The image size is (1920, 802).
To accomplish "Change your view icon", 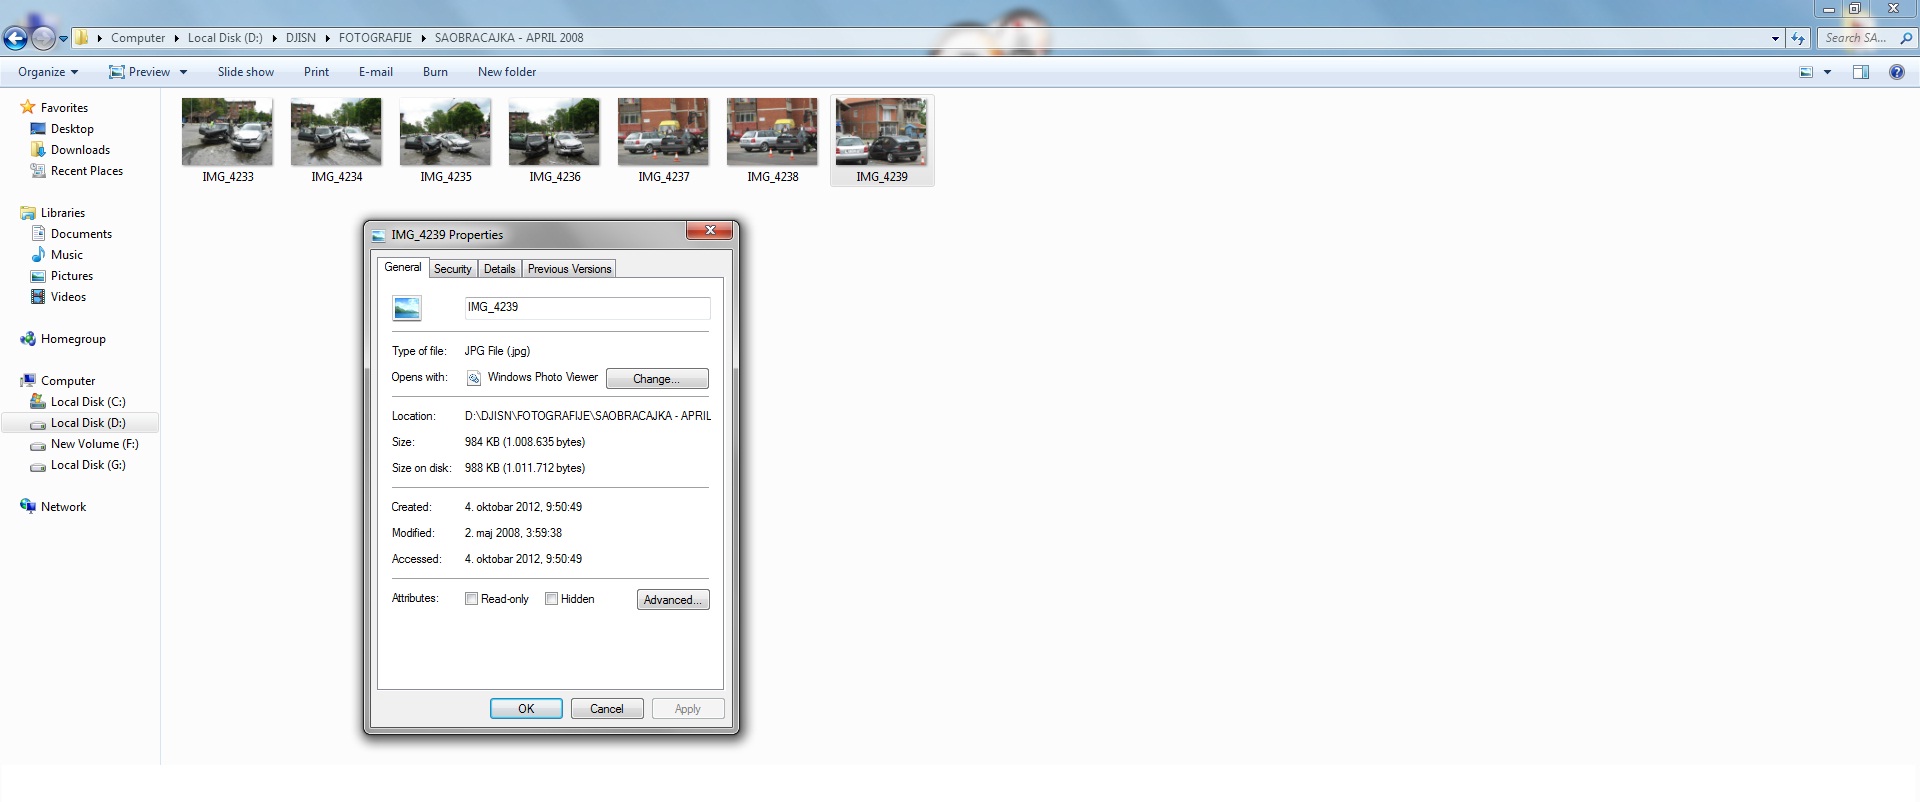I will [1806, 72].
